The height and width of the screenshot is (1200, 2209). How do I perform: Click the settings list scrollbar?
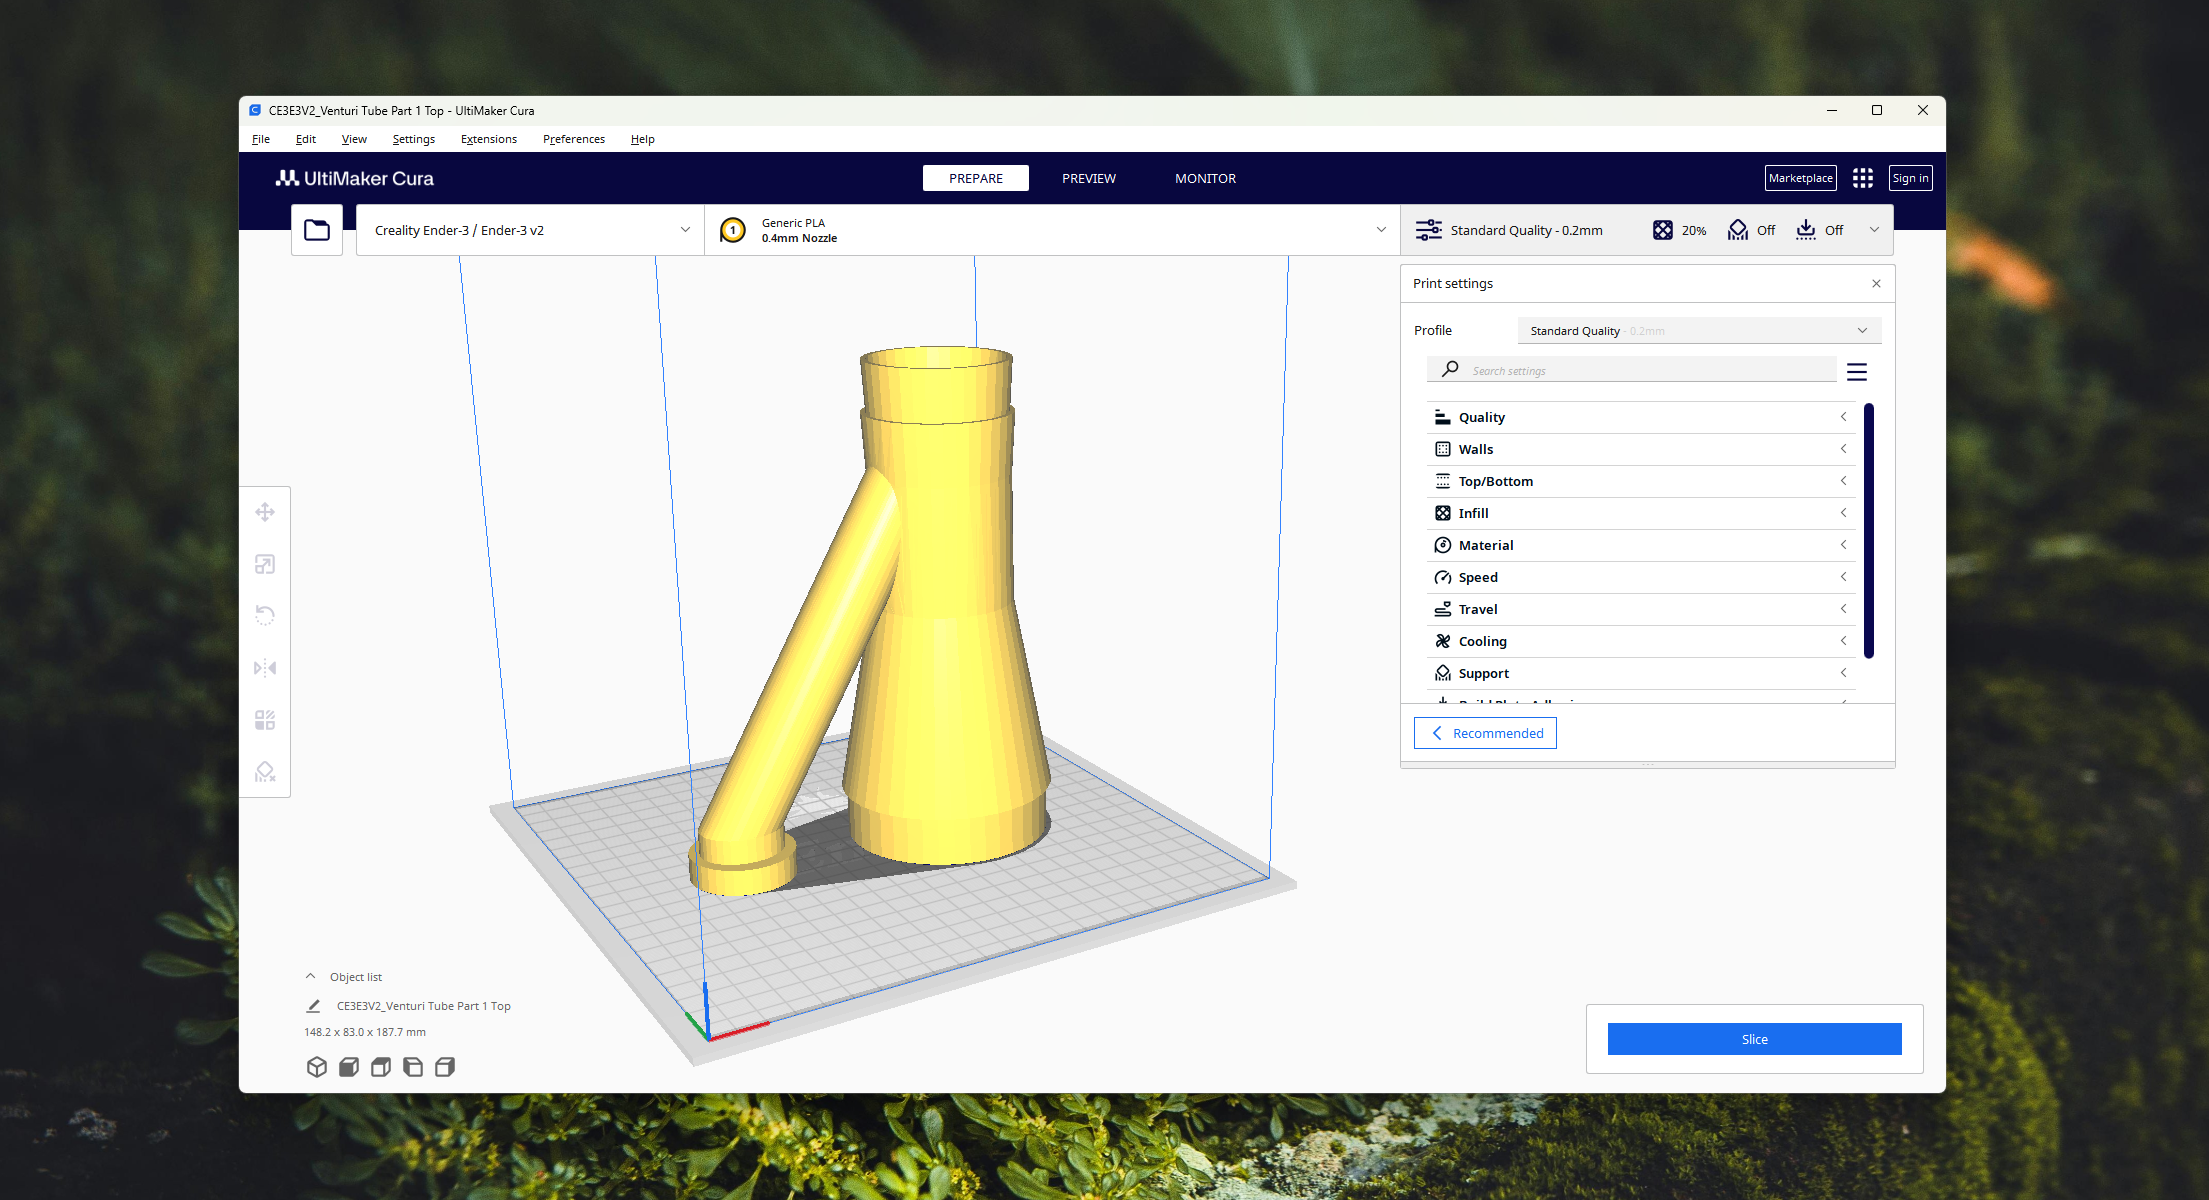[x=1868, y=530]
